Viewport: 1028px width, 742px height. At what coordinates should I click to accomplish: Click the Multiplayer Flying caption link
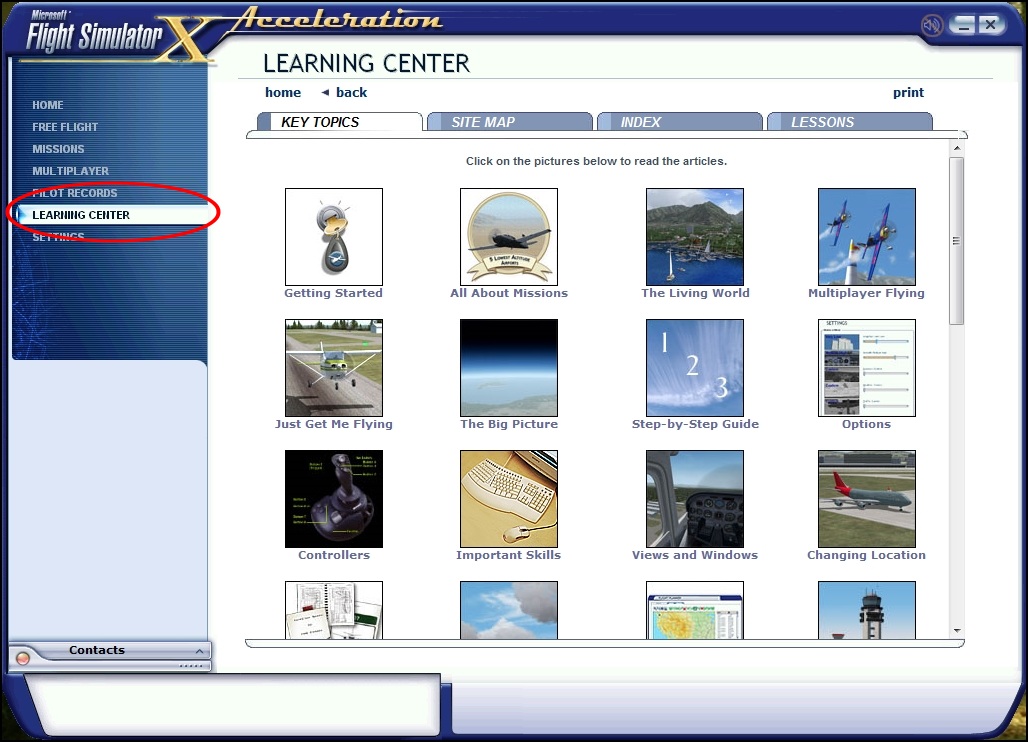866,293
